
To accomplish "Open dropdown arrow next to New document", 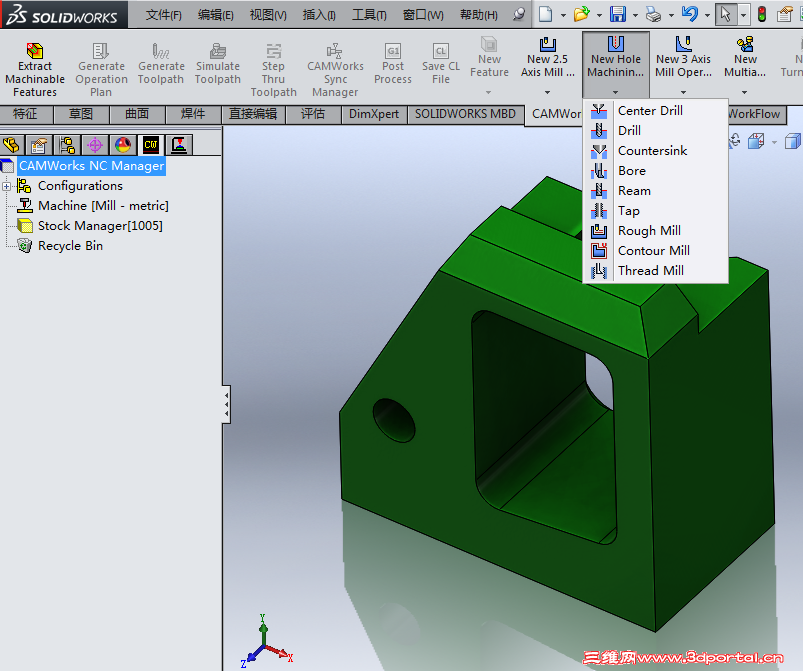I will coord(563,15).
